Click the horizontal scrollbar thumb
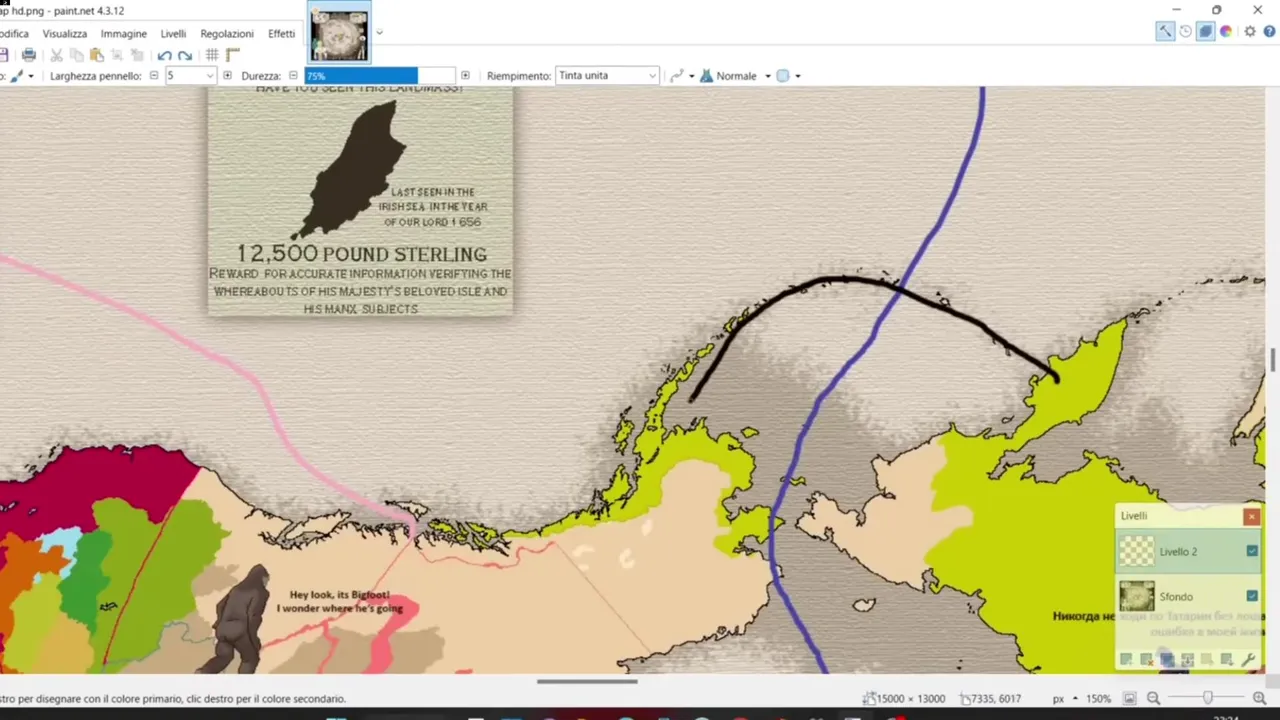This screenshot has width=1280, height=720. (587, 681)
